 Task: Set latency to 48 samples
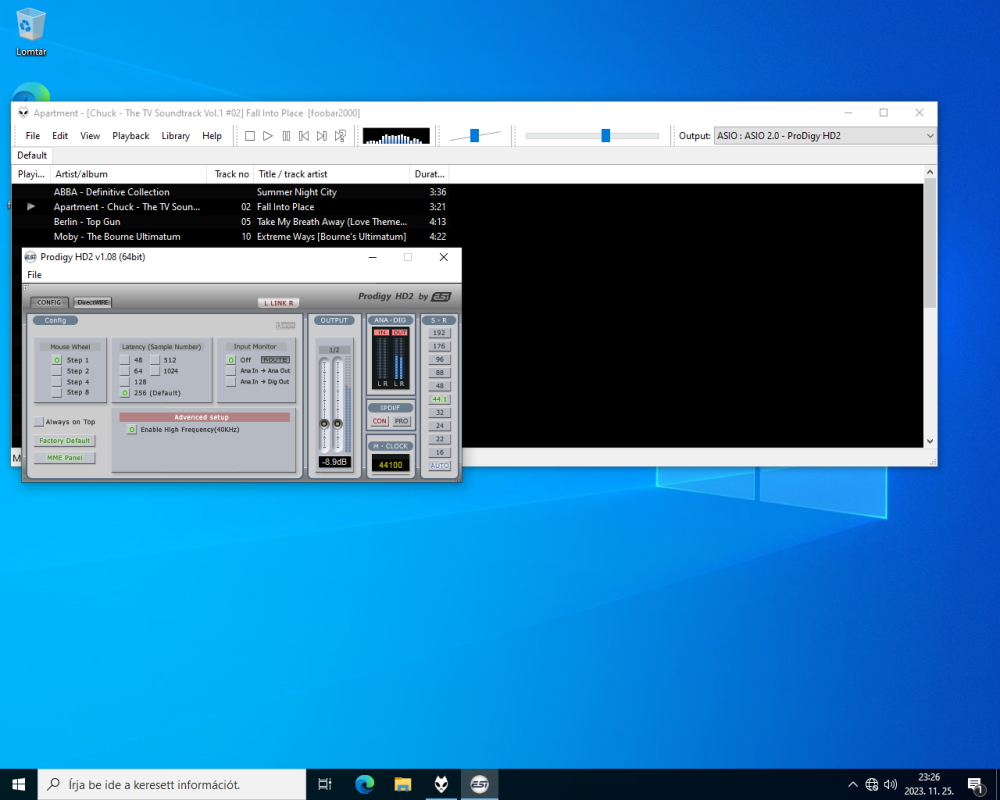pyautogui.click(x=125, y=360)
